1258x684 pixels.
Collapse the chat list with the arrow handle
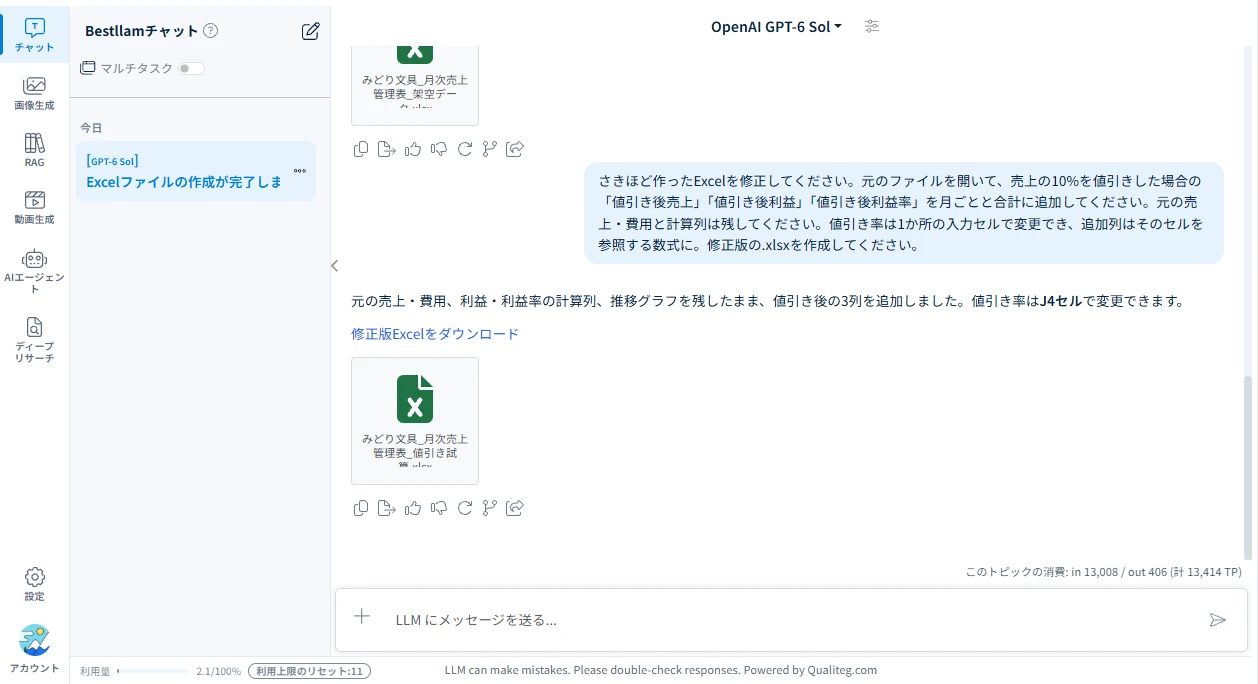pos(335,266)
